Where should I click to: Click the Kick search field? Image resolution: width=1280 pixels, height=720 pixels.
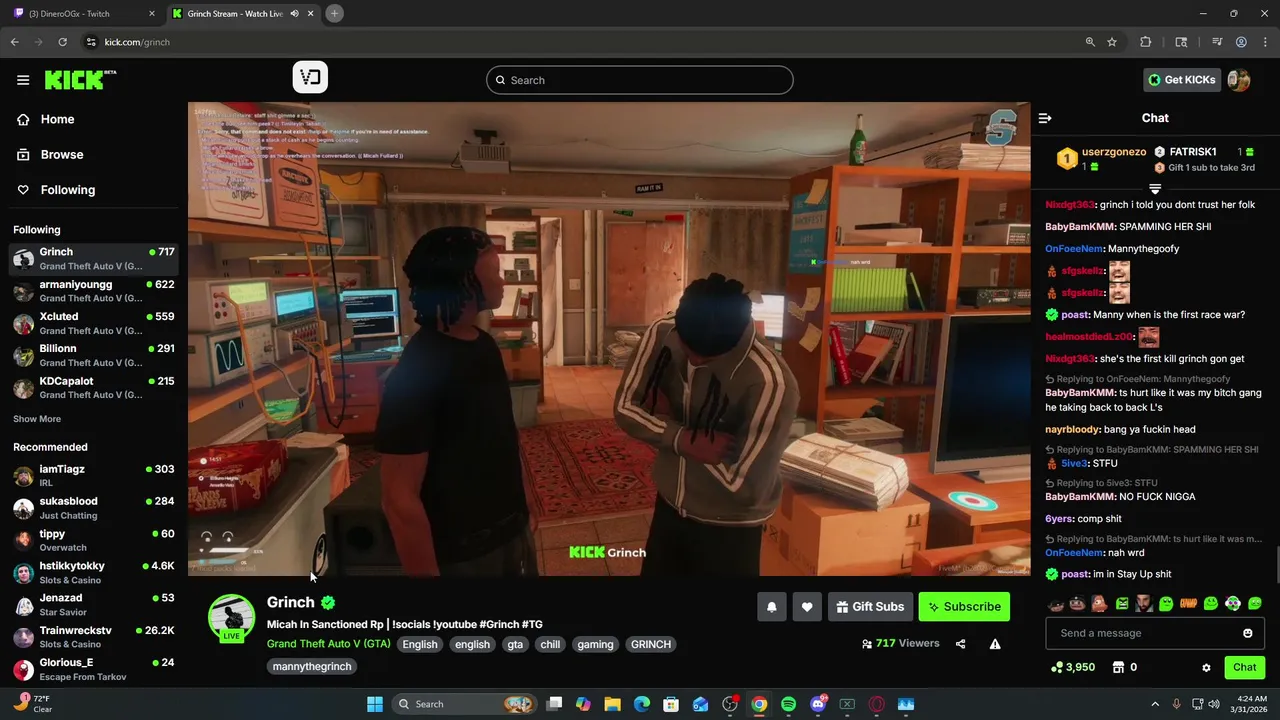click(640, 80)
